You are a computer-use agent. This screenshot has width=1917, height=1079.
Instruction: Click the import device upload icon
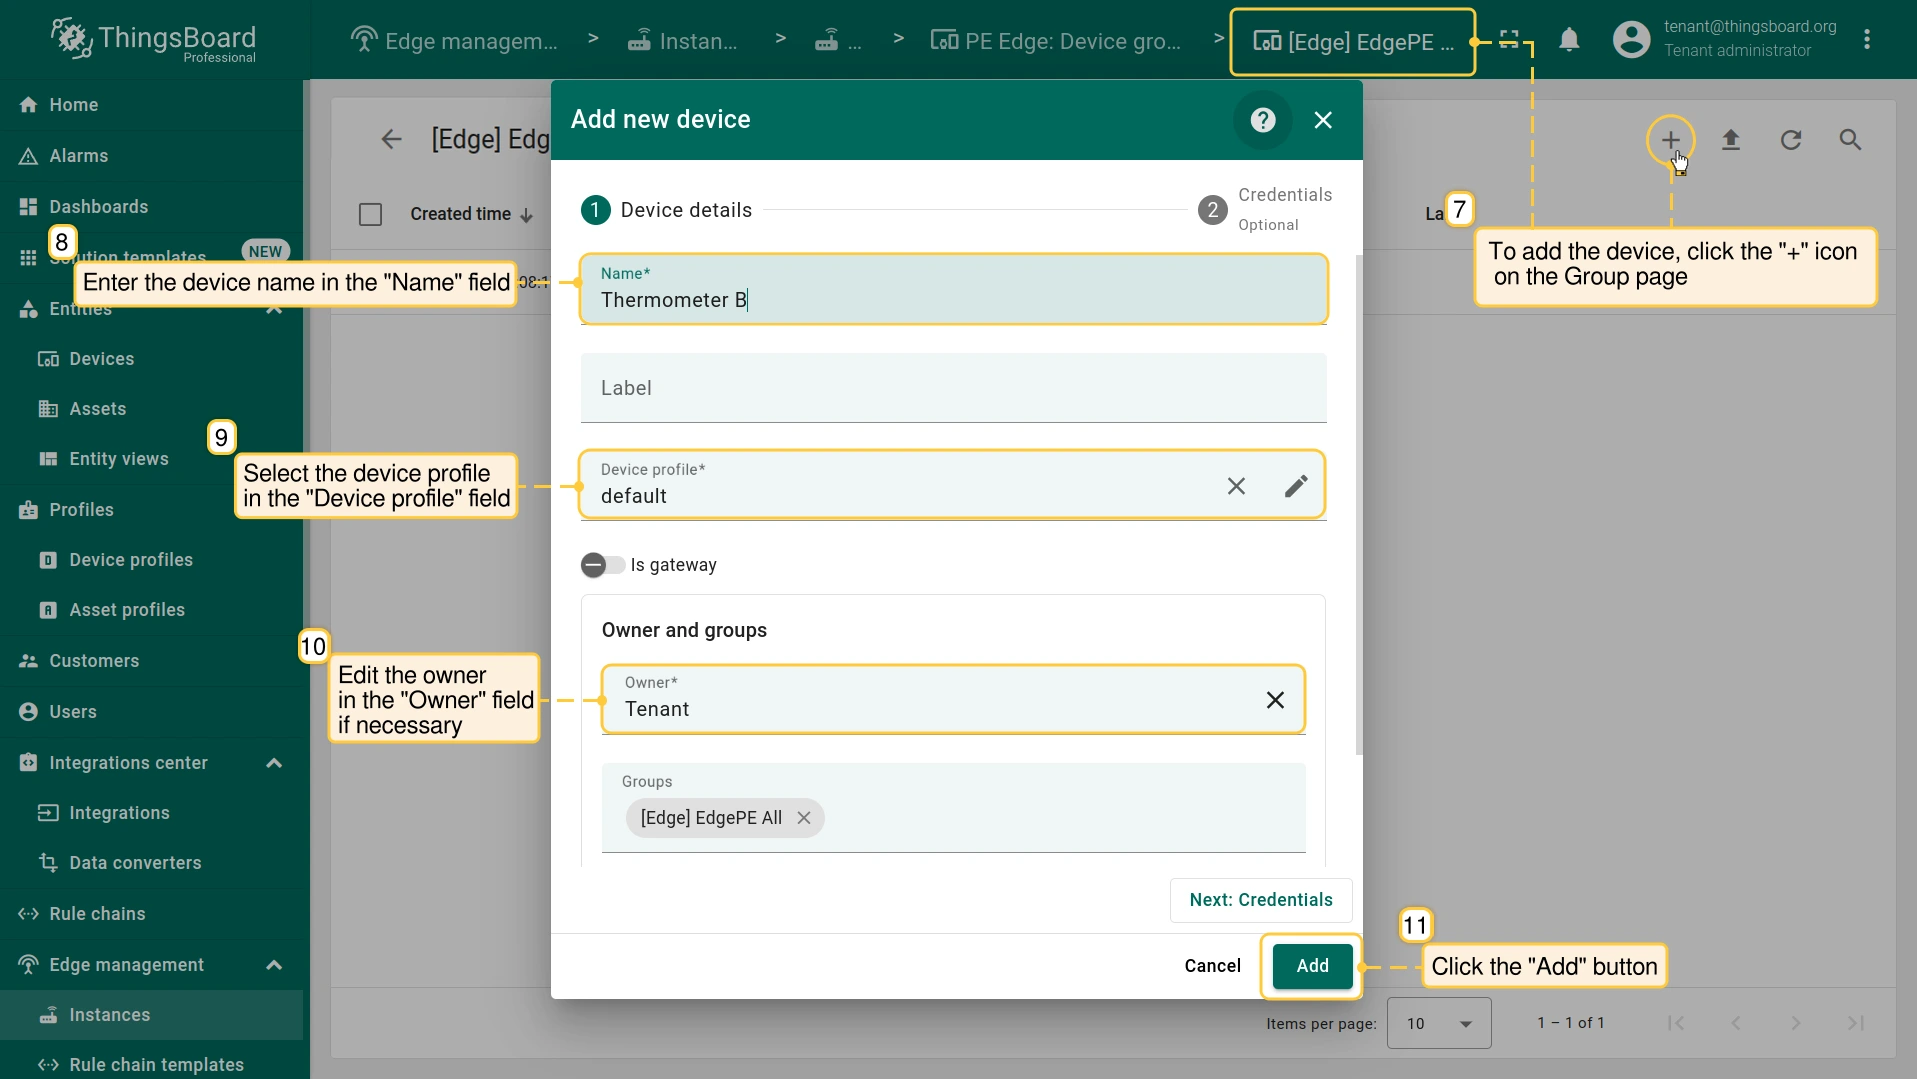[1730, 140]
